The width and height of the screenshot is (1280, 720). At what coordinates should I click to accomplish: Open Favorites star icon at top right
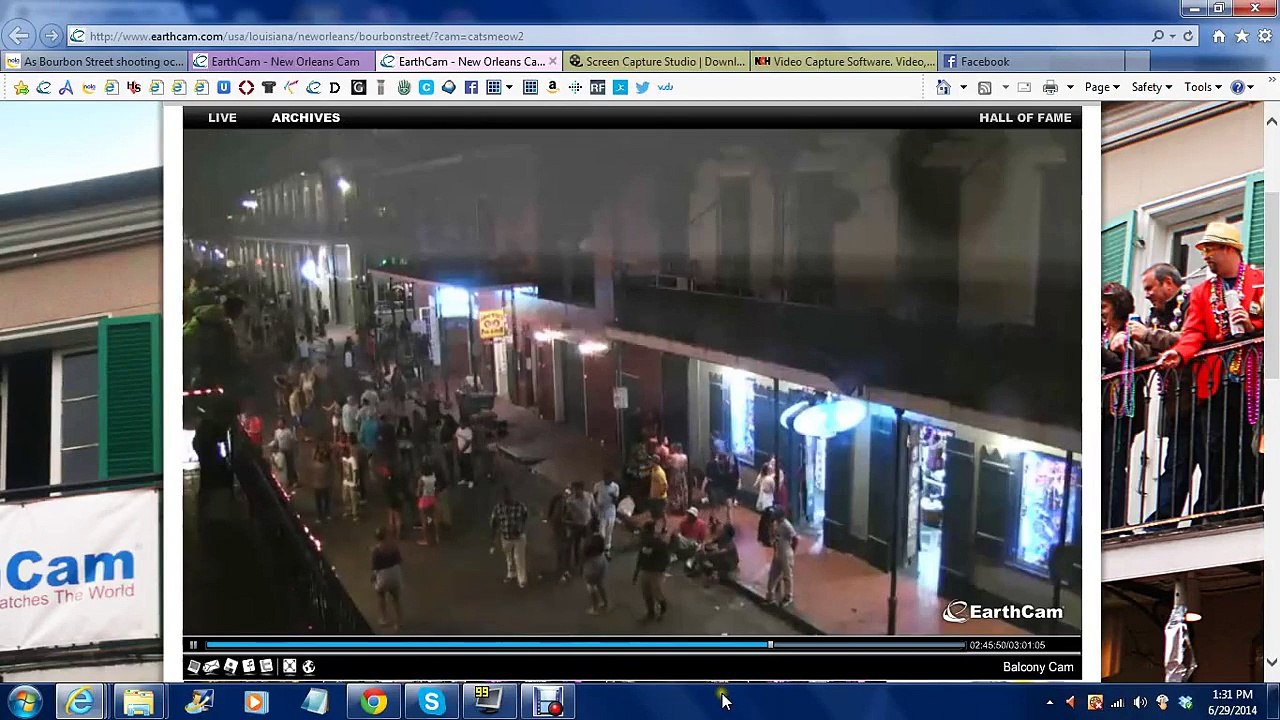[x=1241, y=36]
